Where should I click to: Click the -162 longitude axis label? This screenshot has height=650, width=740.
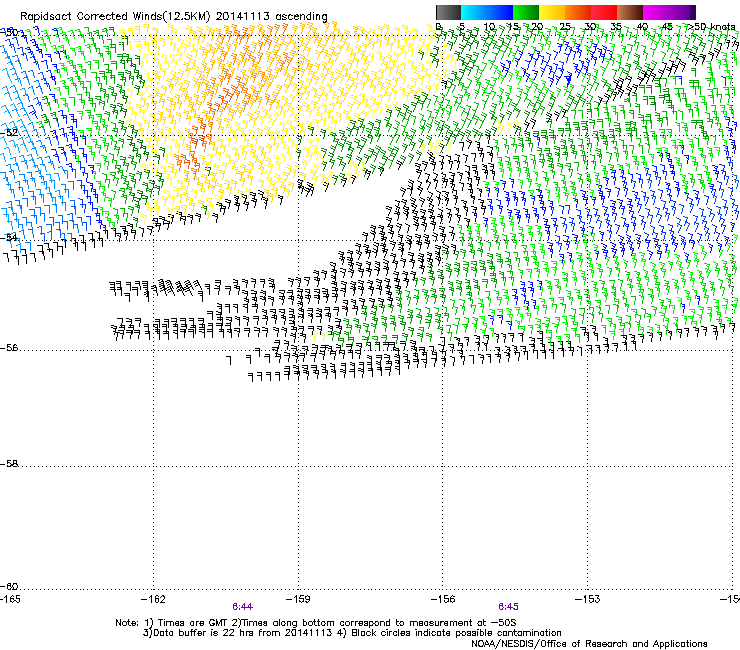pyautogui.click(x=153, y=599)
